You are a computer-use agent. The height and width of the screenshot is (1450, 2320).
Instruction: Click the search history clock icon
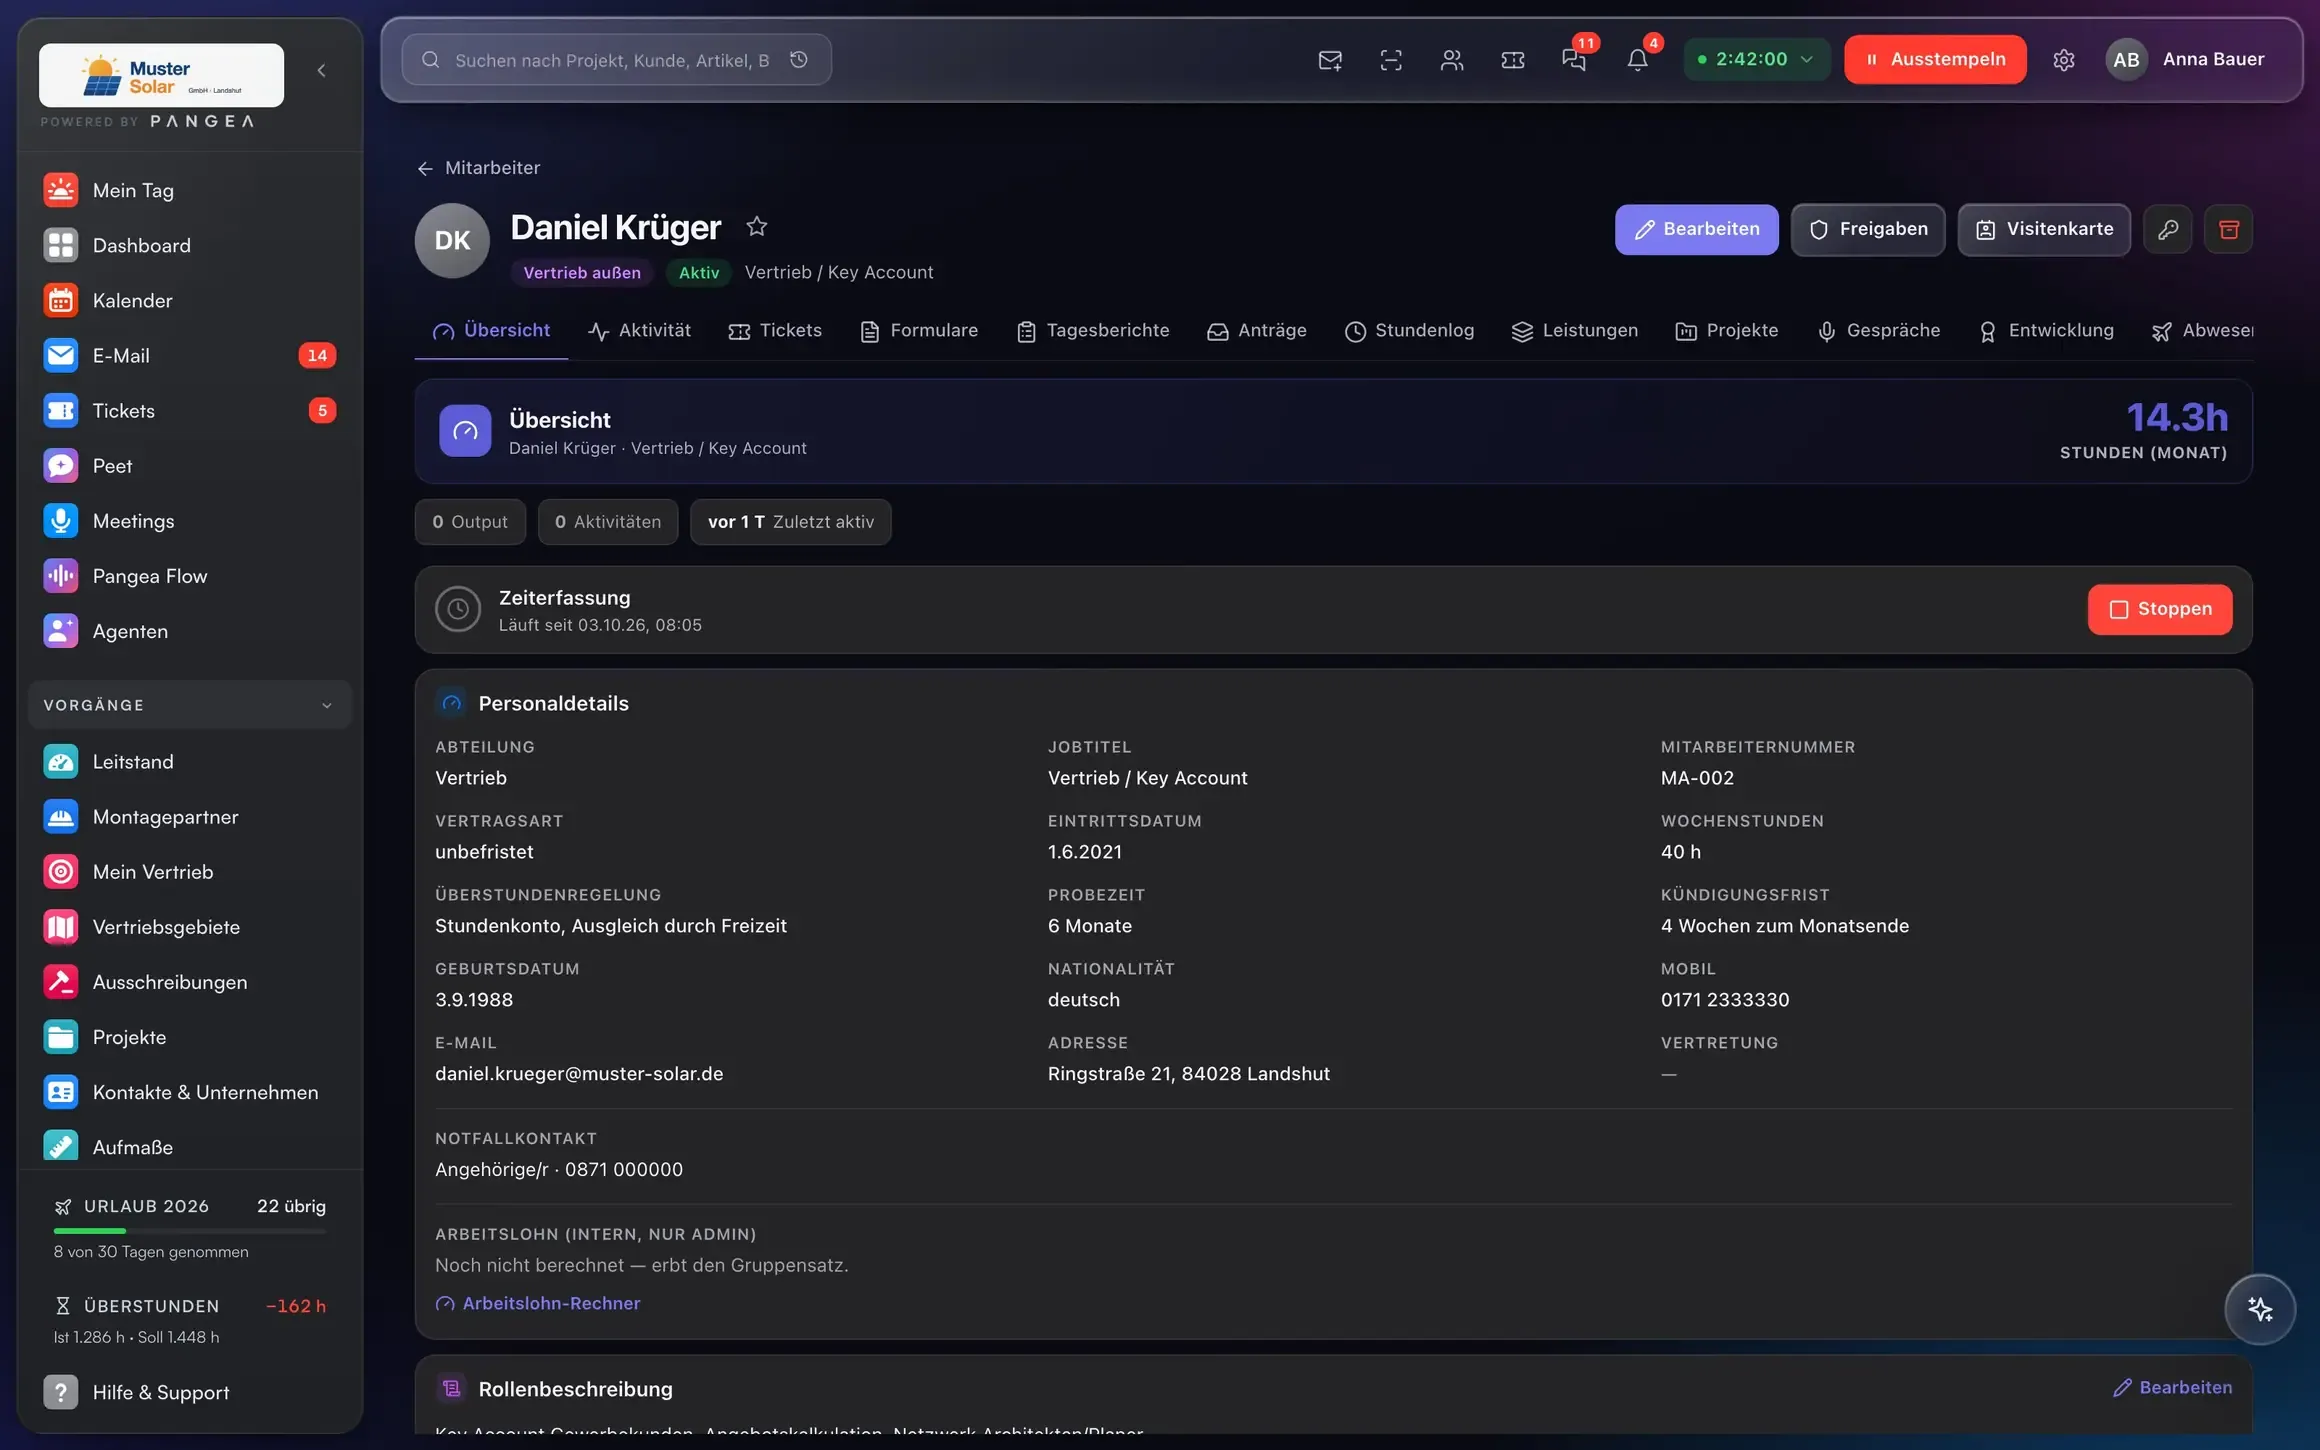tap(799, 60)
